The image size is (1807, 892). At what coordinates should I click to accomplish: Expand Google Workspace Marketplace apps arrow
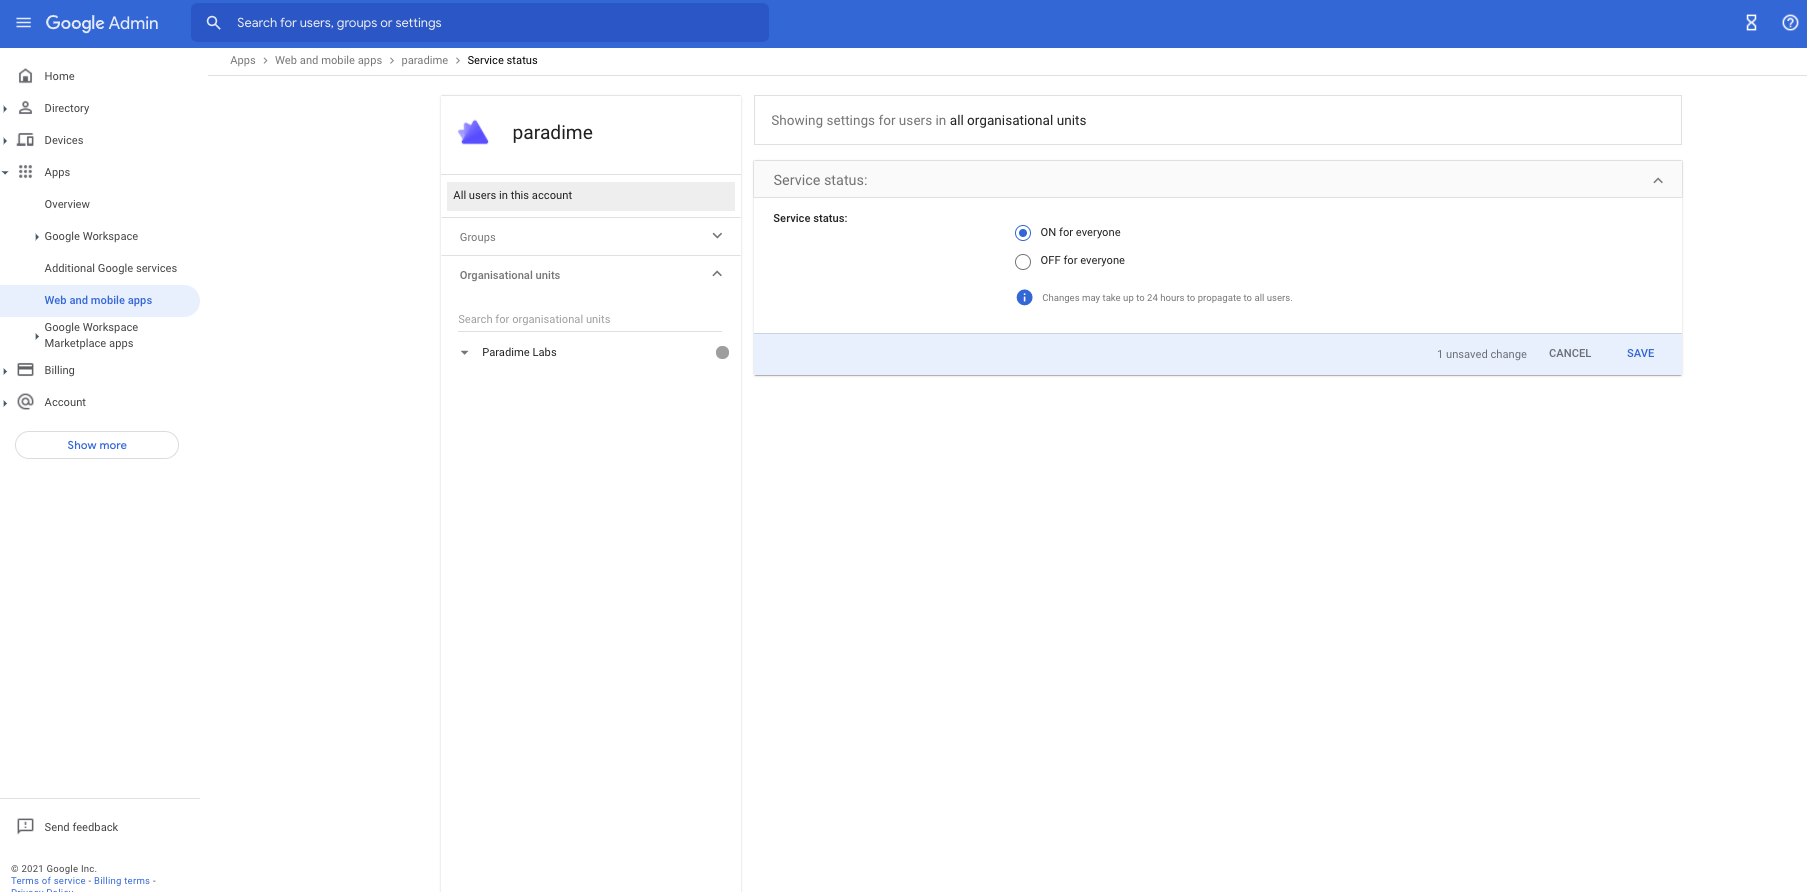[x=37, y=336]
